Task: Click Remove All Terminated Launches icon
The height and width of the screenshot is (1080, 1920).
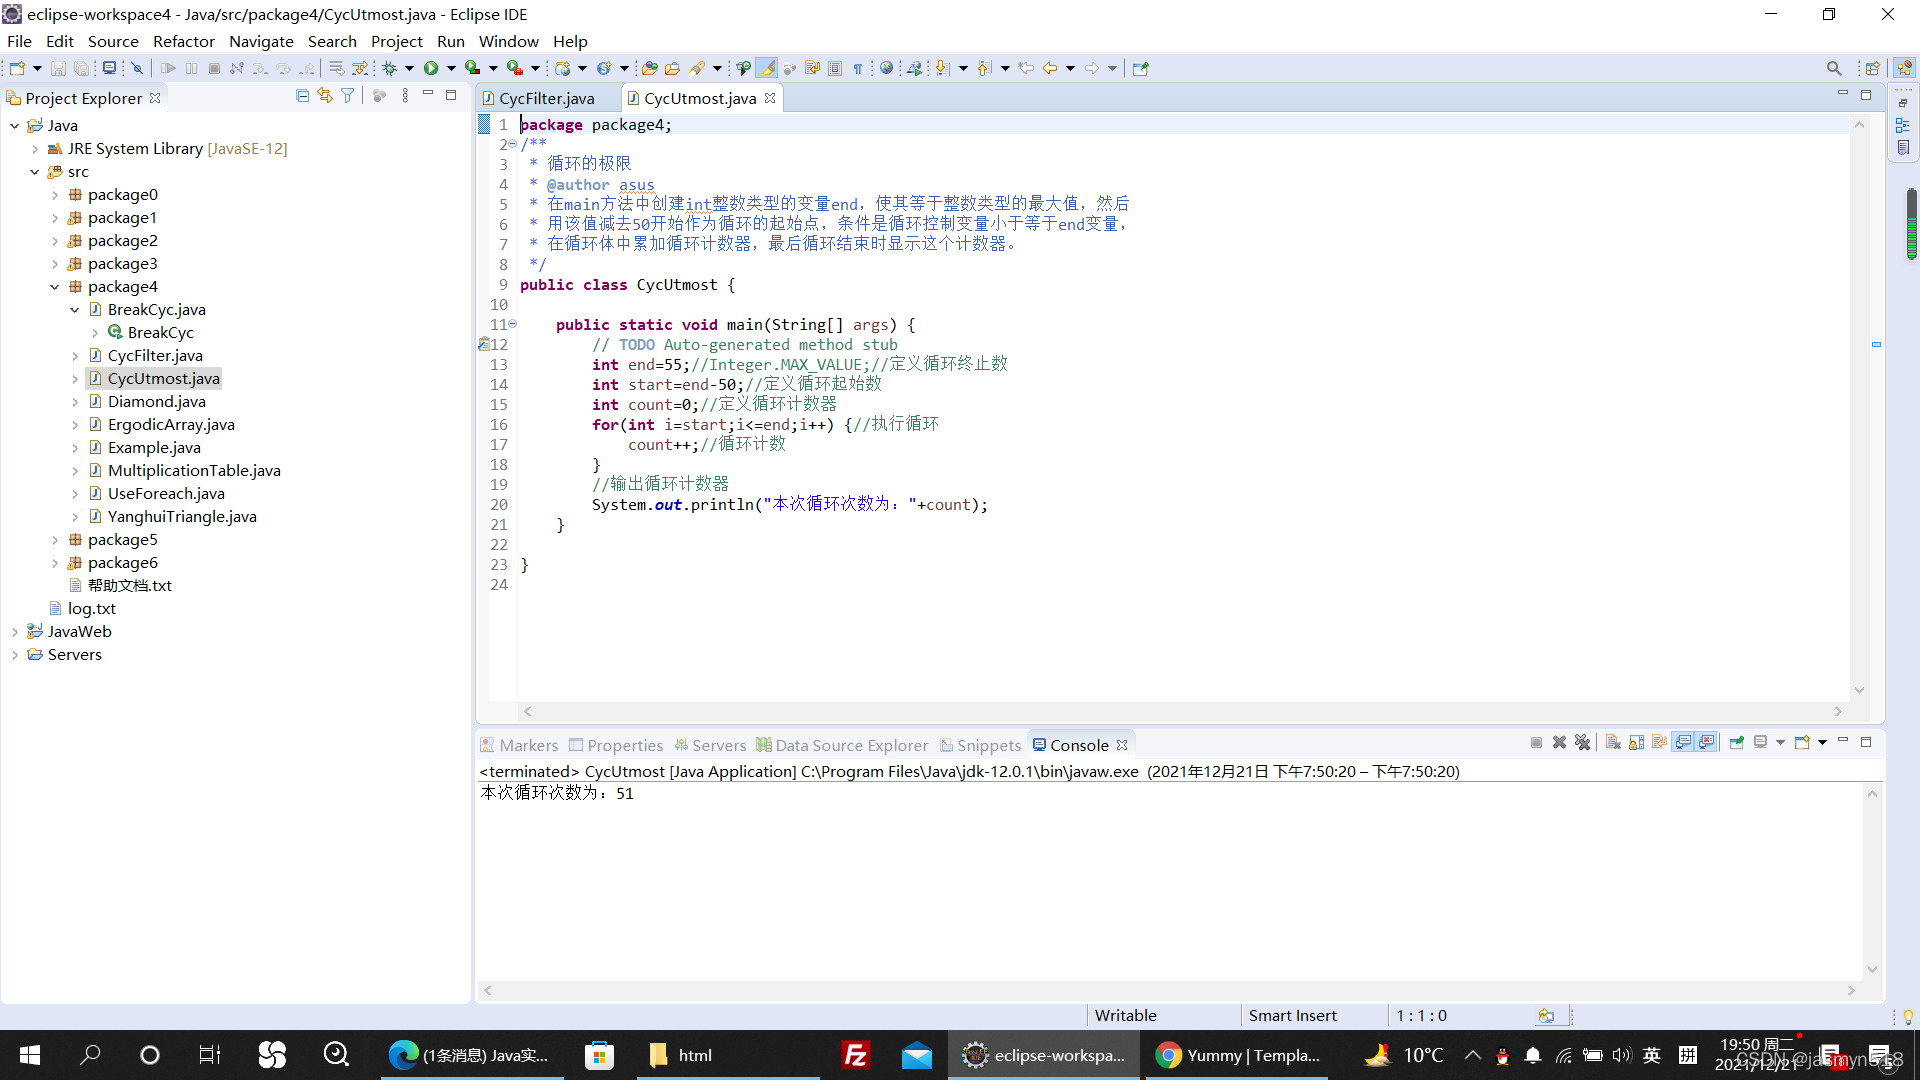Action: [1582, 743]
